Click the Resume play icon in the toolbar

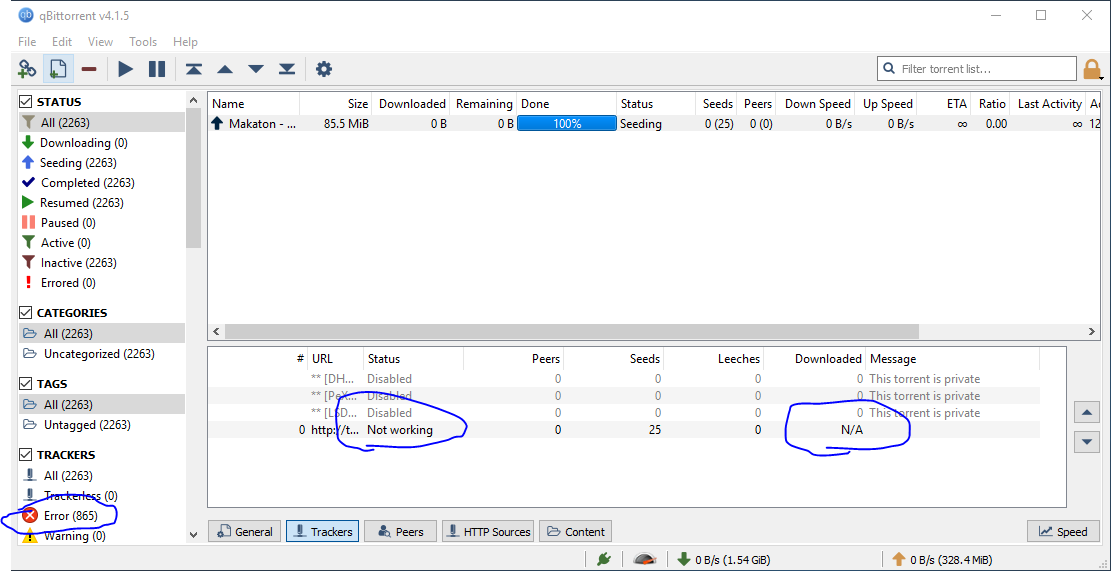coord(125,69)
